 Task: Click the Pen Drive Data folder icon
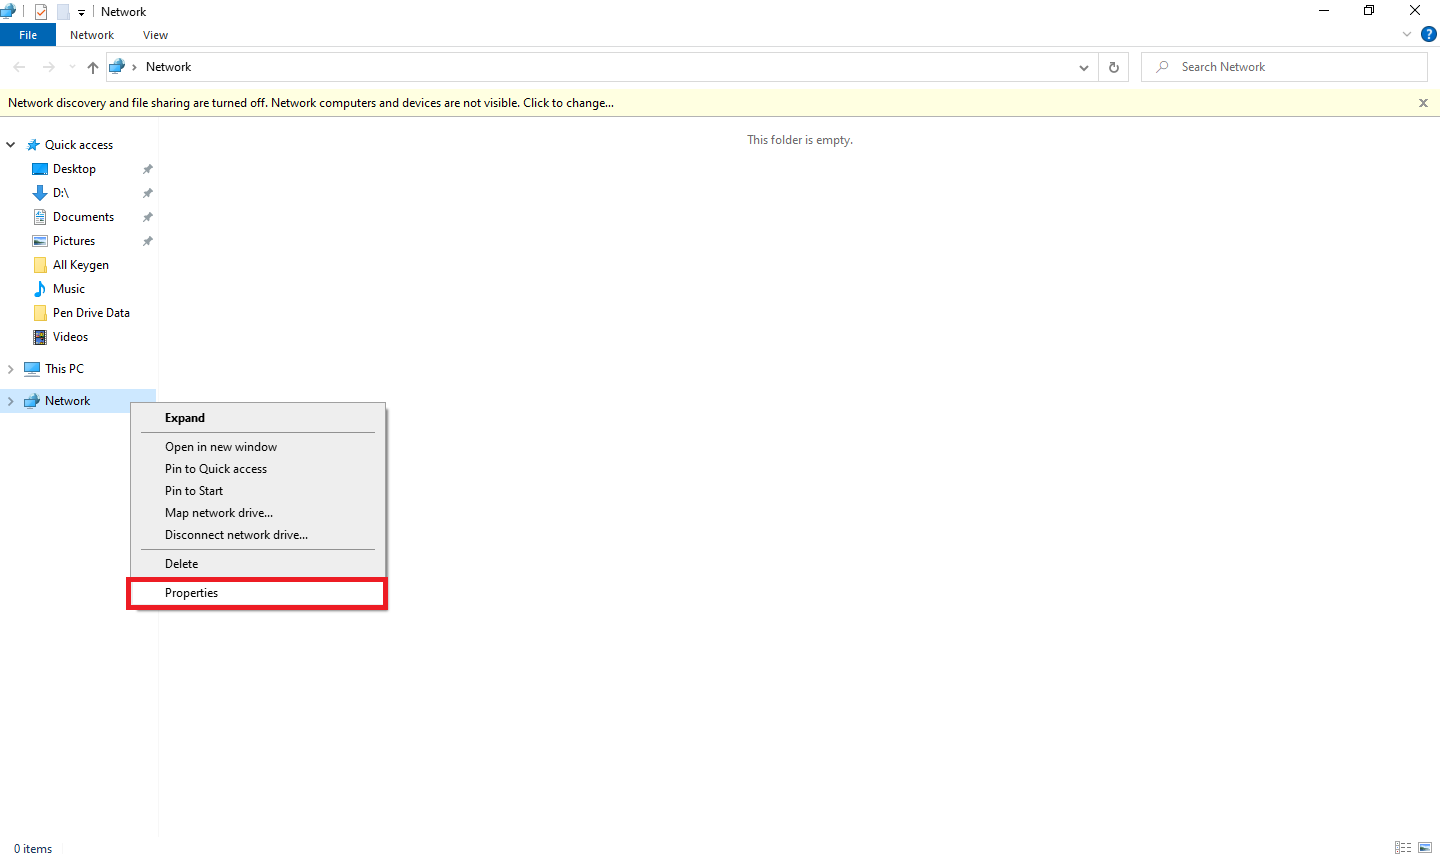pos(40,313)
